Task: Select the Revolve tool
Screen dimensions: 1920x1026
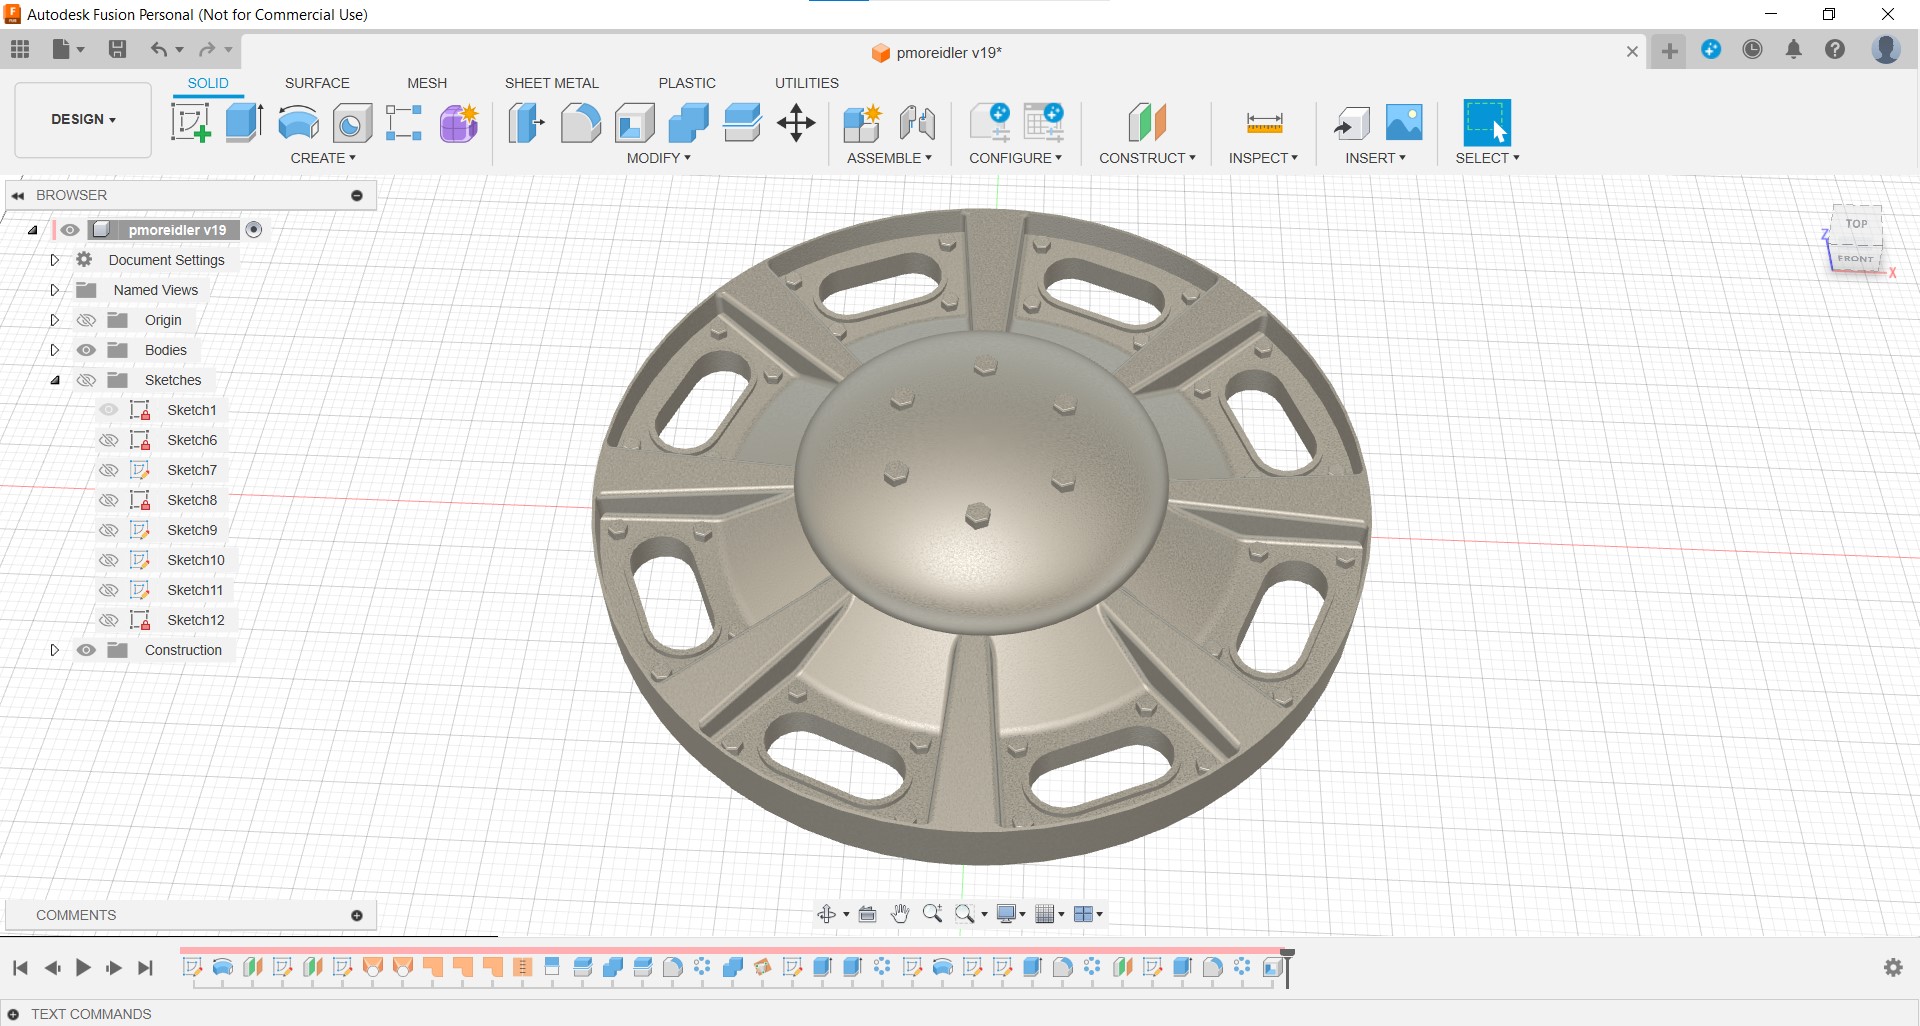Action: 298,123
